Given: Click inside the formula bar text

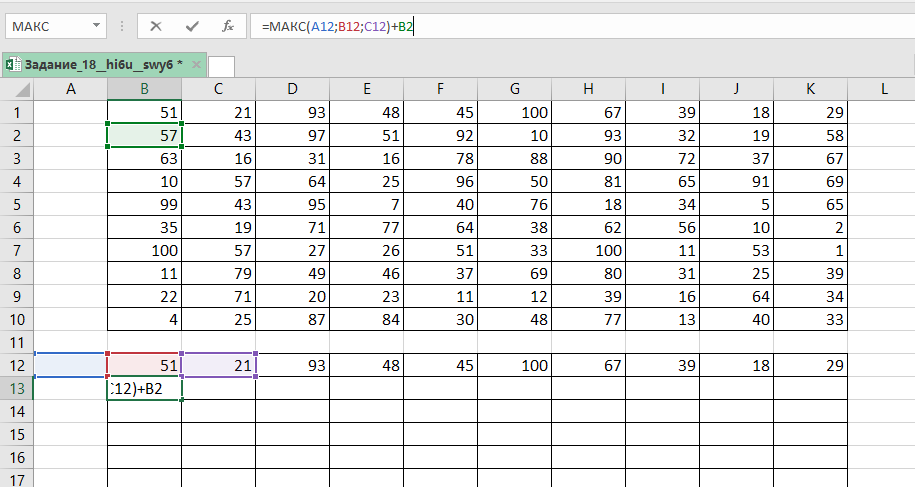Looking at the screenshot, I should coord(600,26).
